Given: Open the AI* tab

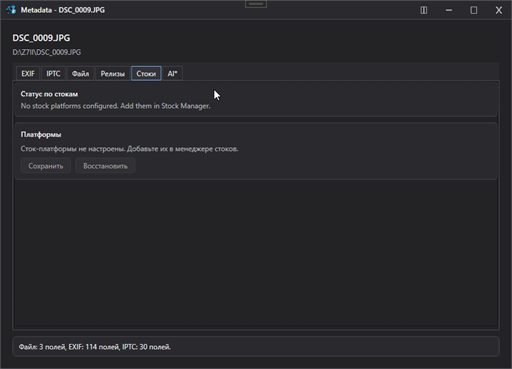Looking at the screenshot, I should click(x=172, y=74).
